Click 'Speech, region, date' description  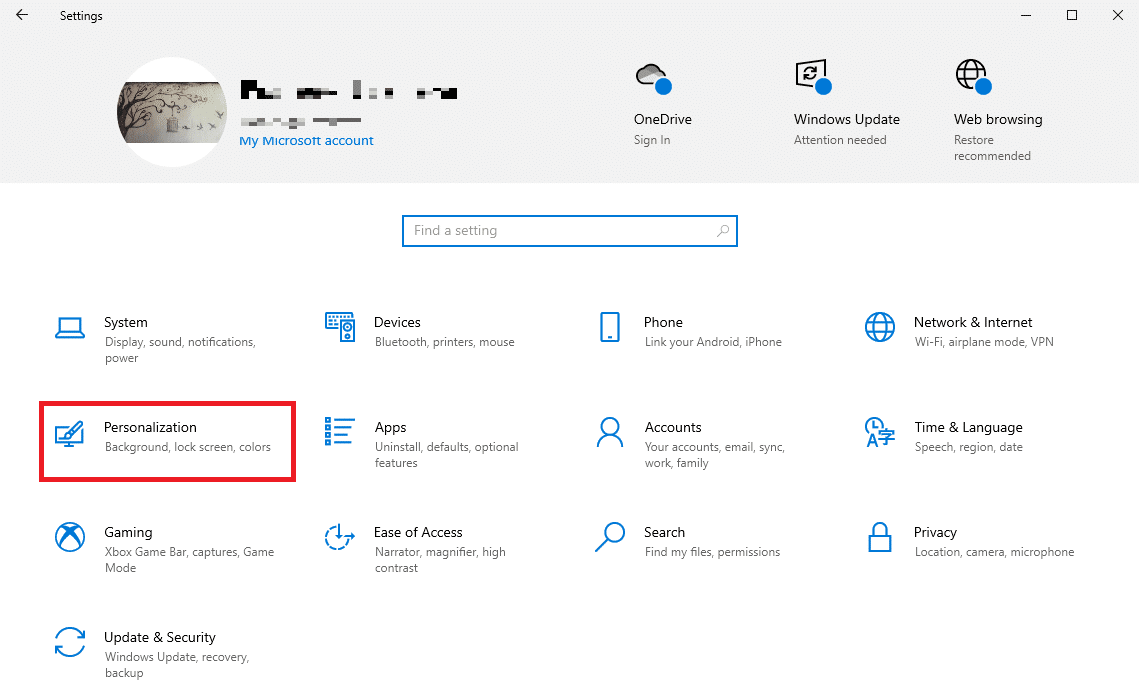coord(968,448)
